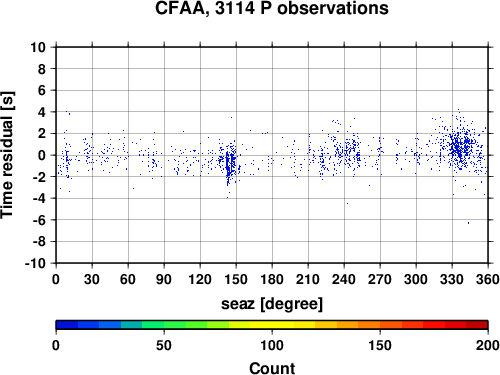Click the isolated outlier point near -6 seconds
The height and width of the screenshot is (375, 500).
tap(468, 223)
